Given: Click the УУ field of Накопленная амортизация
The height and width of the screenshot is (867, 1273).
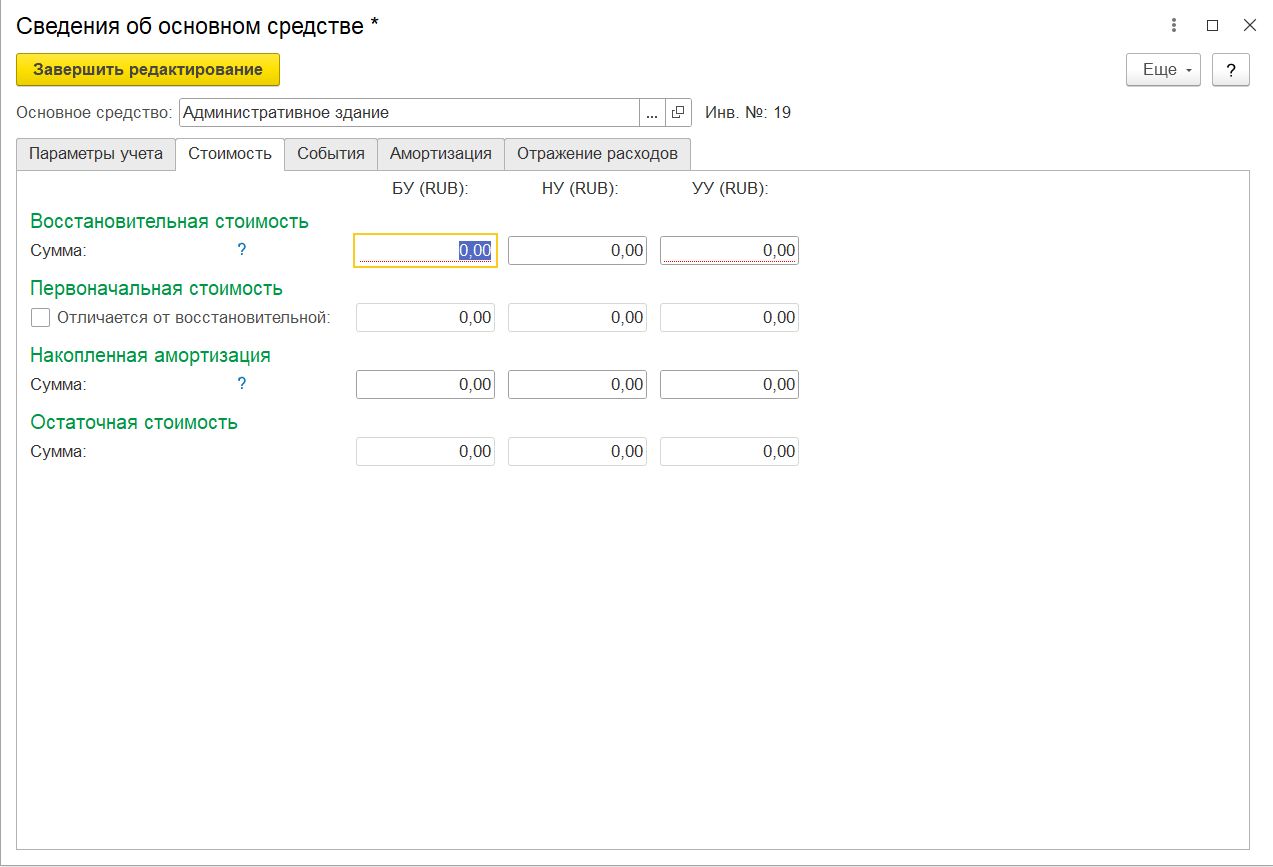Looking at the screenshot, I should coord(729,385).
